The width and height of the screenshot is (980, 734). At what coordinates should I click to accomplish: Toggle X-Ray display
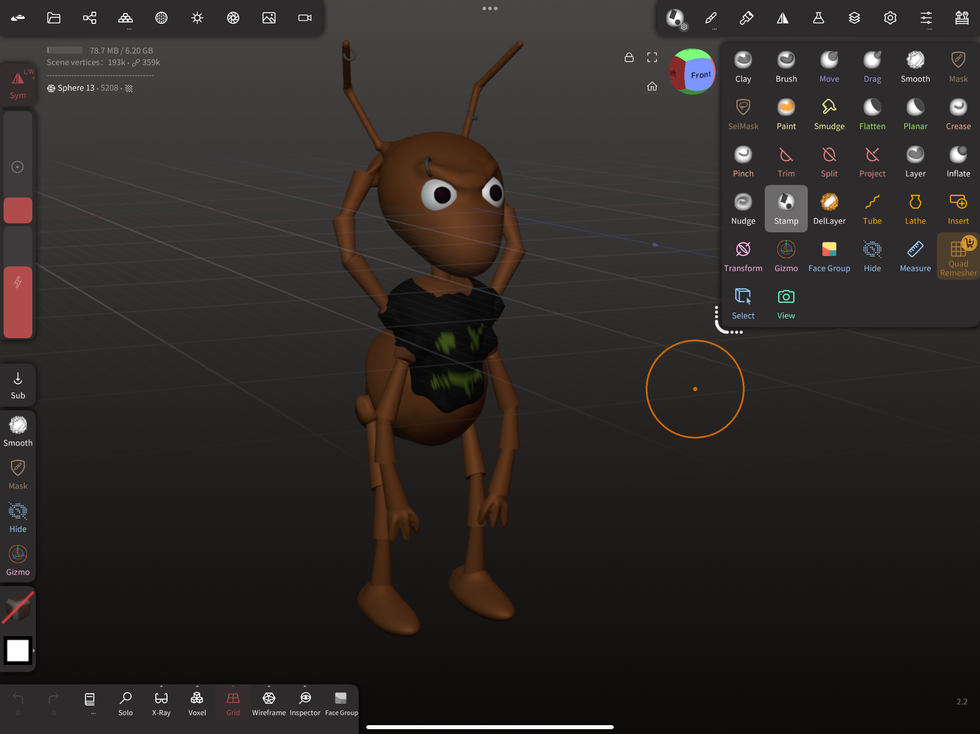pyautogui.click(x=161, y=703)
